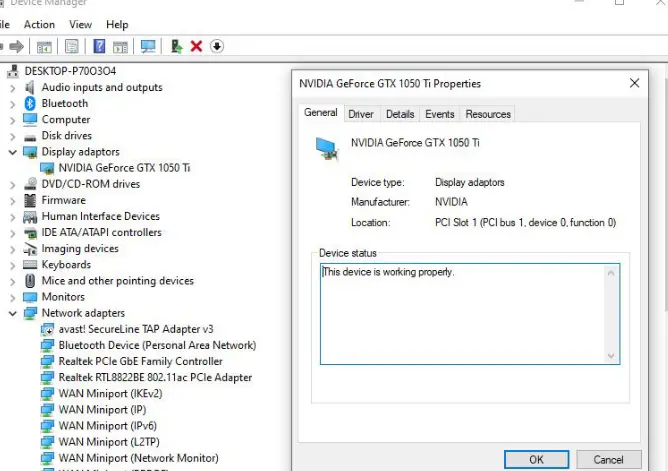668x471 pixels.
Task: Click the red X Uninstall device icon
Action: coord(196,46)
